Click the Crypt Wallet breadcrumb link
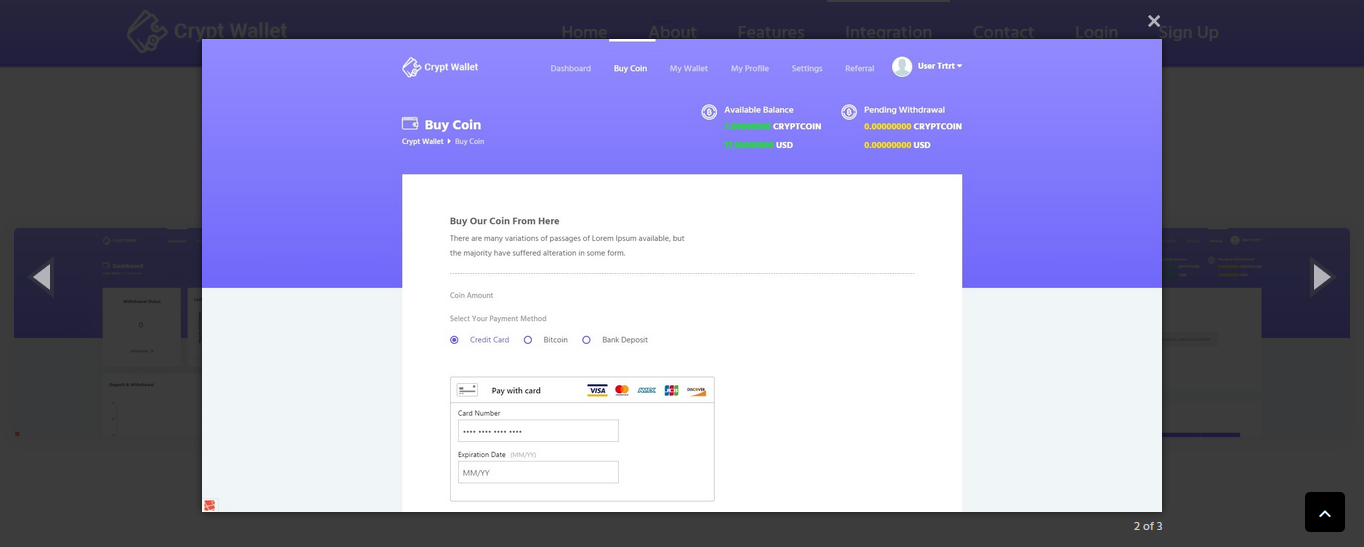The height and width of the screenshot is (547, 1364). (x=422, y=142)
